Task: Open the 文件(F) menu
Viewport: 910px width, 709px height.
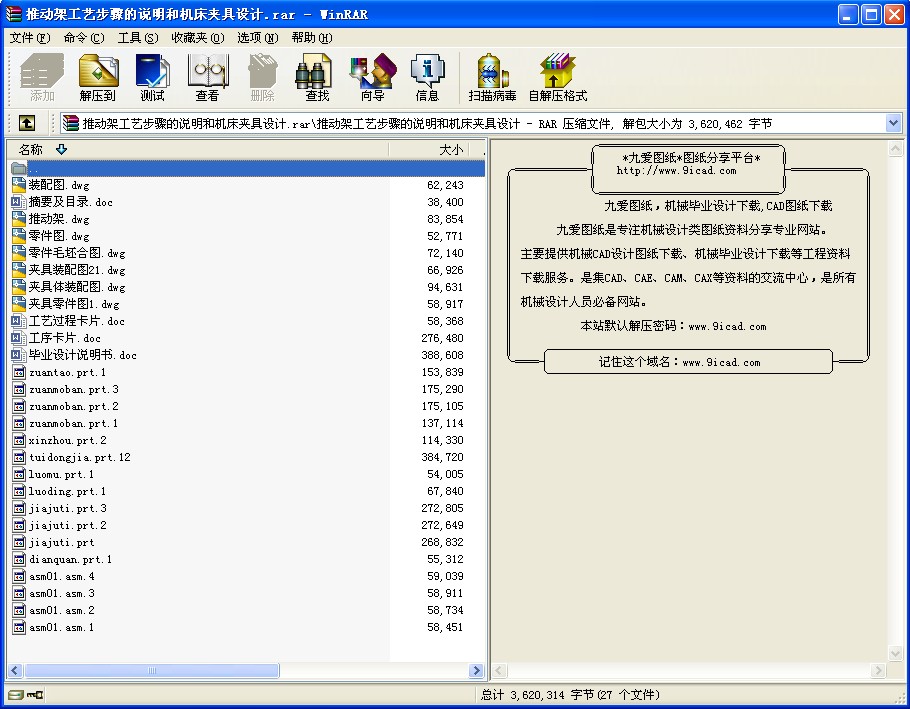Action: tap(30, 38)
